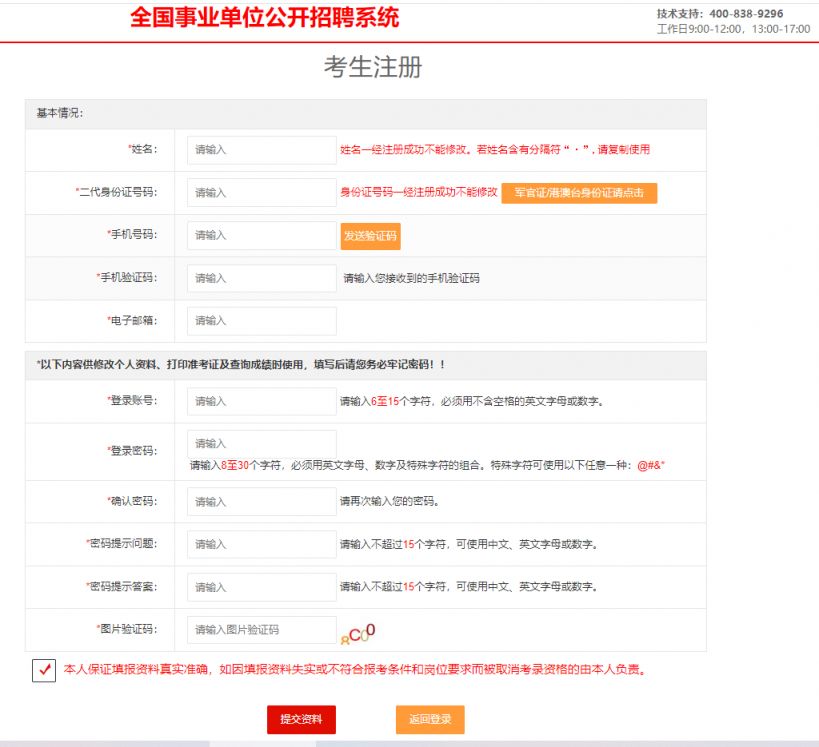Click the 姓名 name input field
This screenshot has height=747, width=819.
(260, 148)
